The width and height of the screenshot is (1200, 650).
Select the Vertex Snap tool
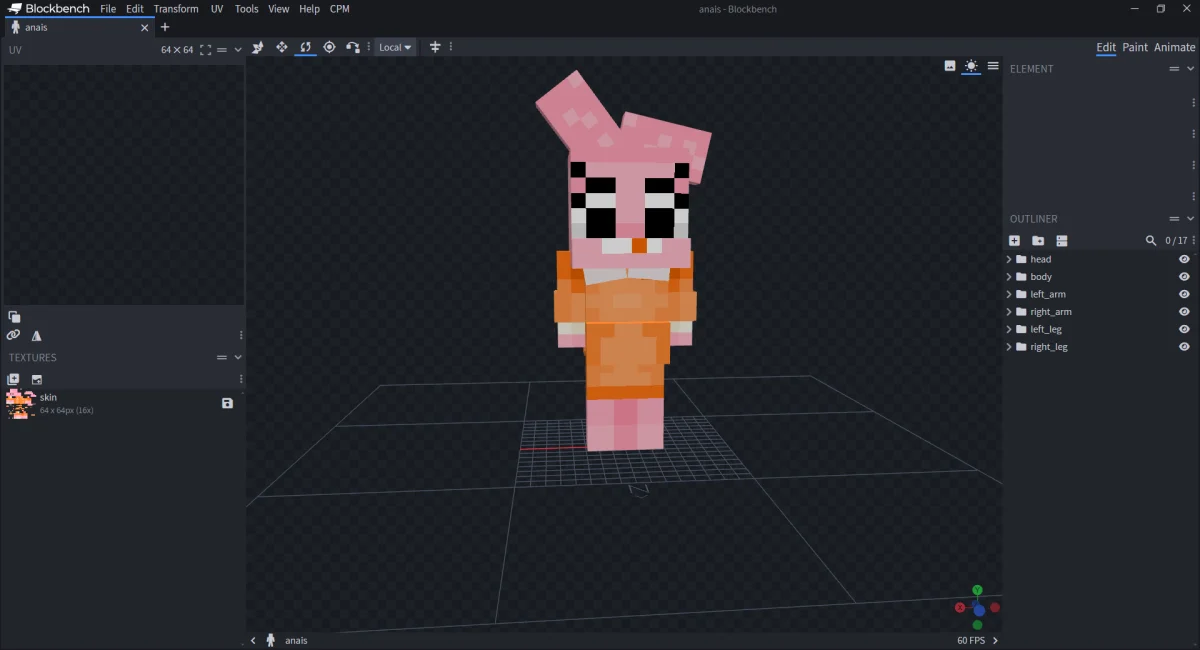pyautogui.click(x=257, y=47)
